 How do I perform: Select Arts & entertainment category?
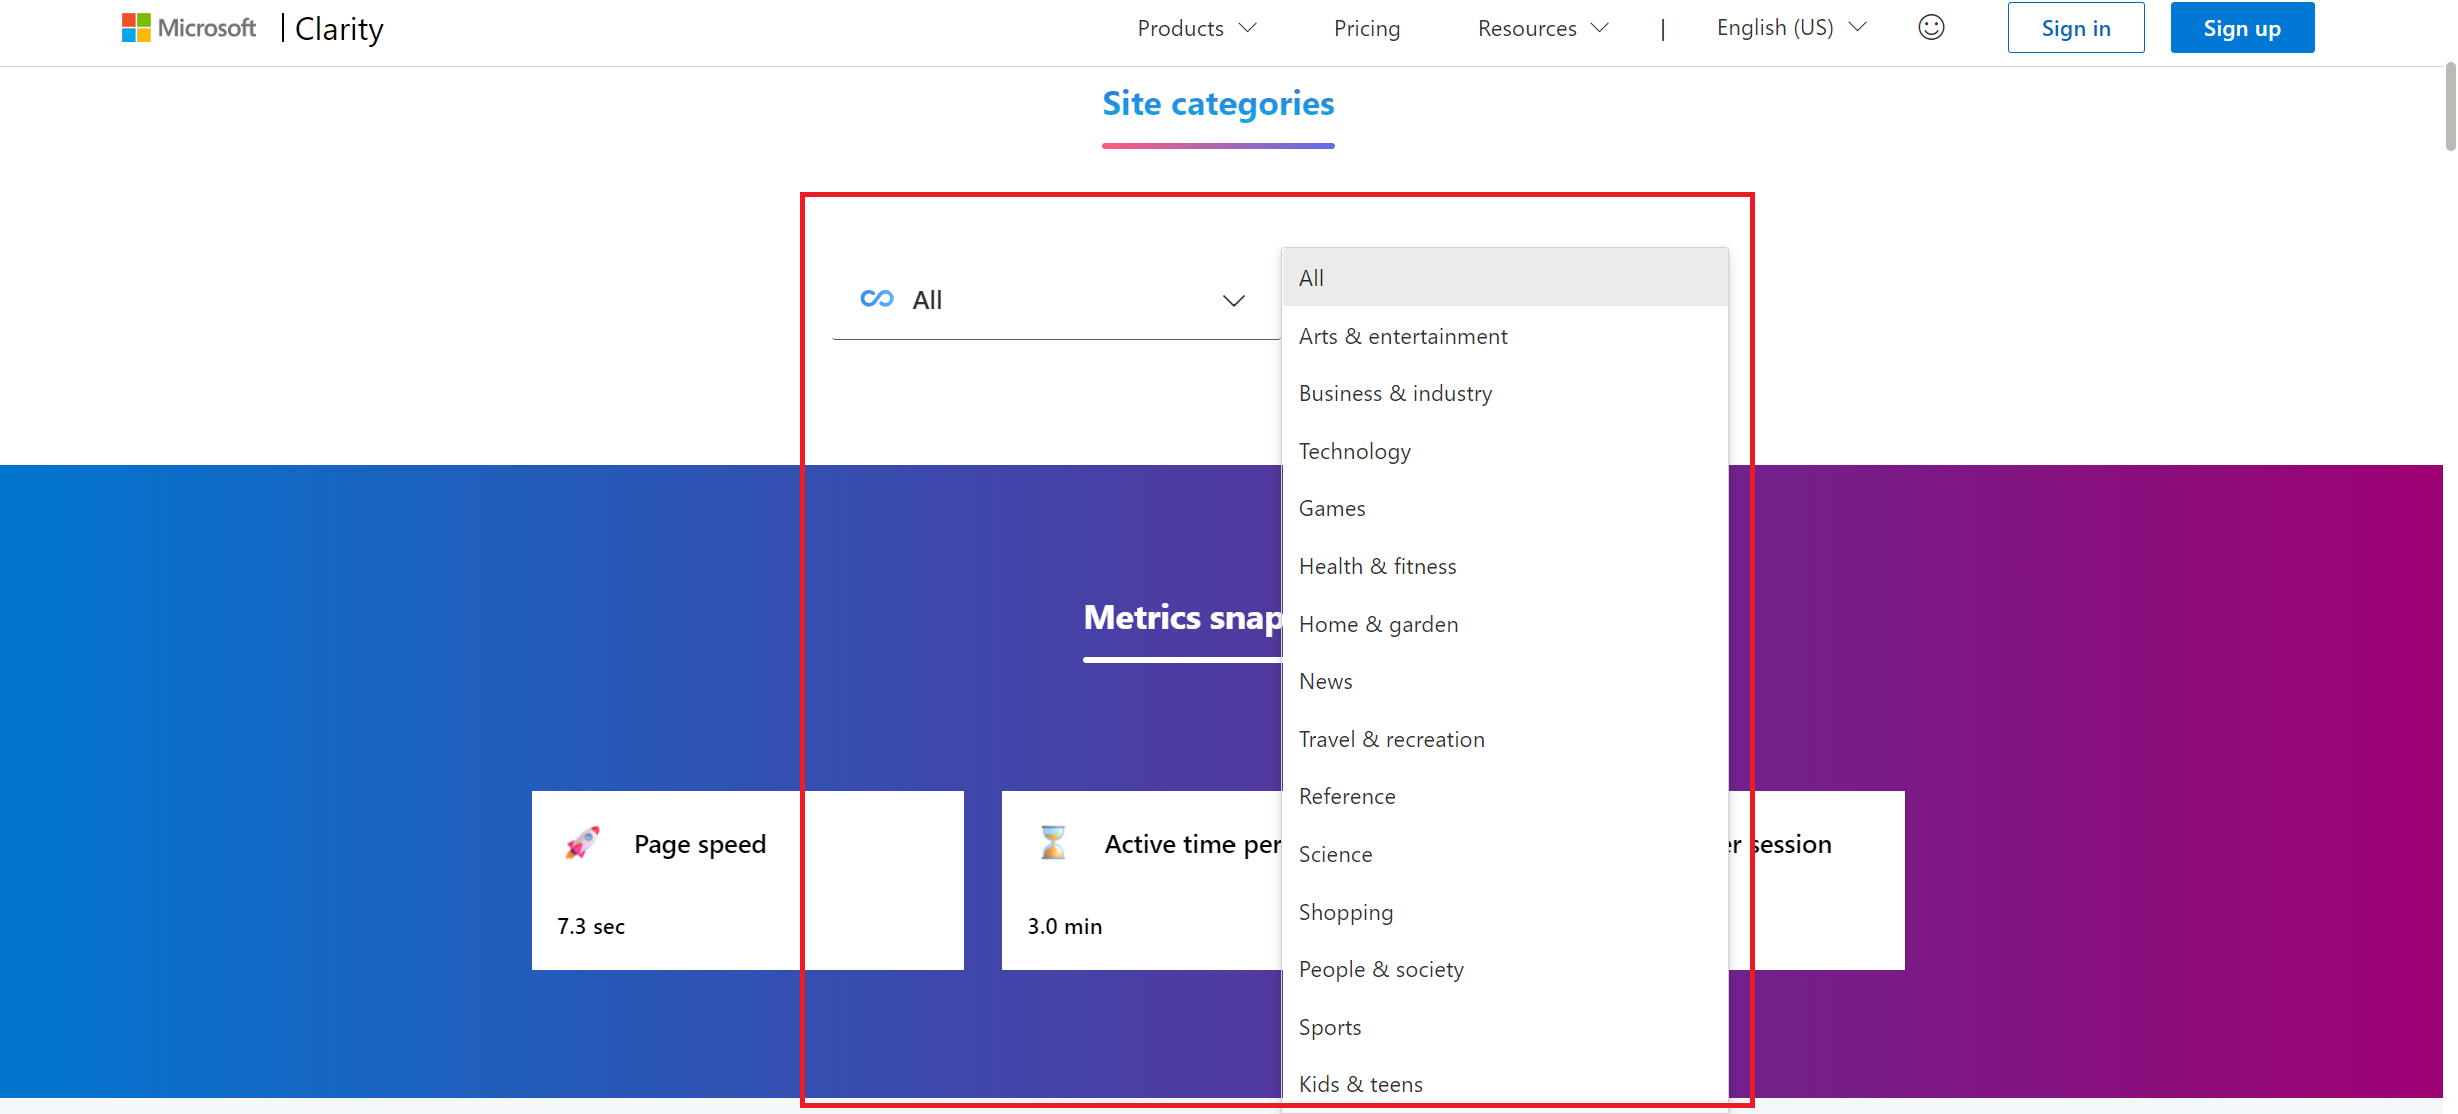point(1402,336)
